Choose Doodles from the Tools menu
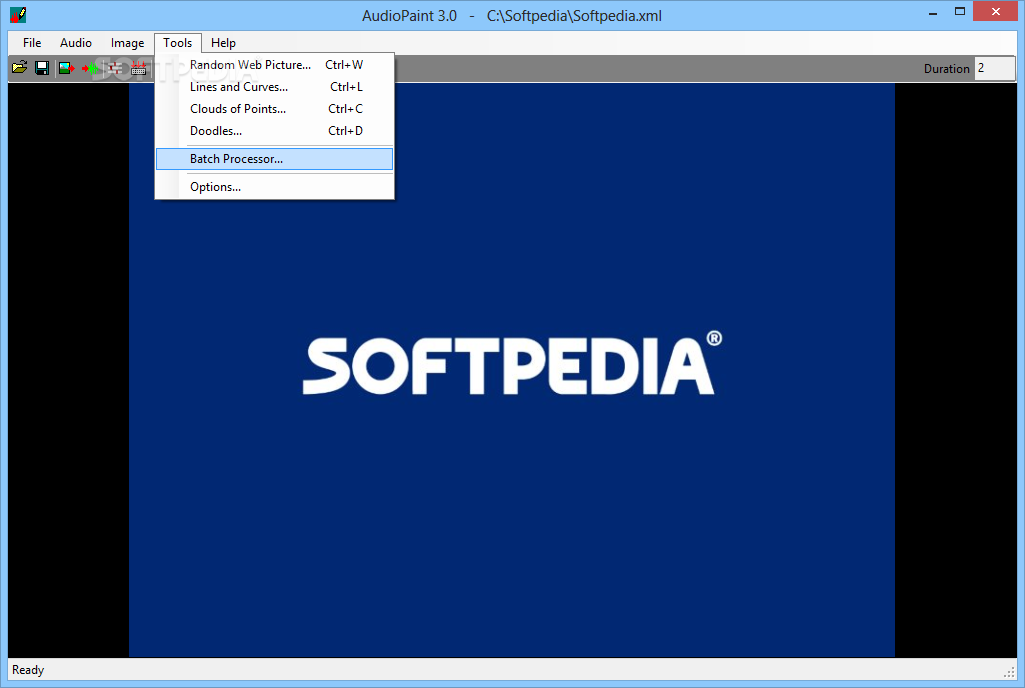1025x688 pixels. click(x=275, y=131)
